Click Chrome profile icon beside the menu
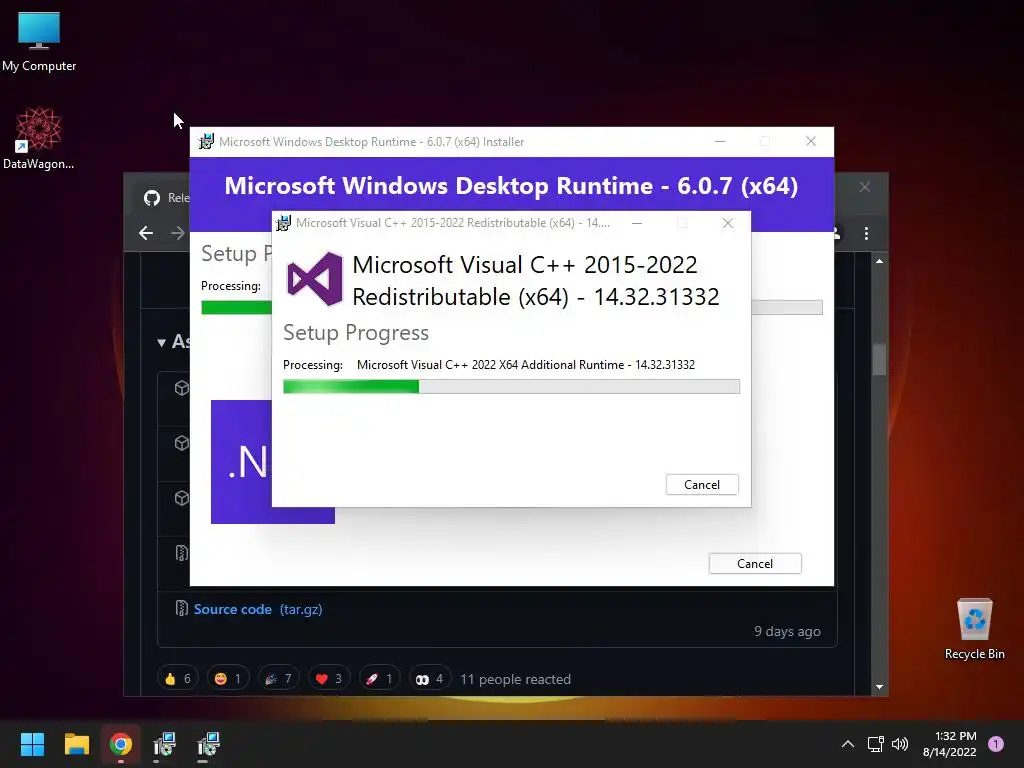Viewport: 1024px width, 768px height. pos(837,233)
